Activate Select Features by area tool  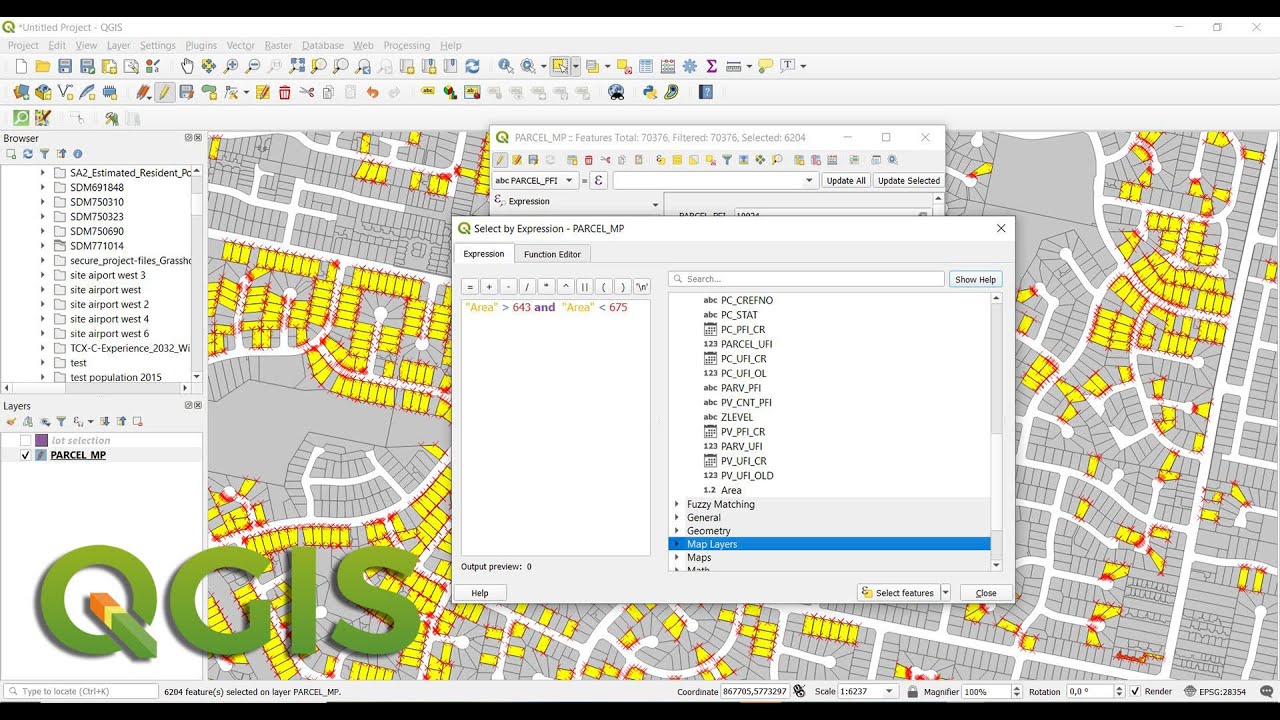[560, 66]
